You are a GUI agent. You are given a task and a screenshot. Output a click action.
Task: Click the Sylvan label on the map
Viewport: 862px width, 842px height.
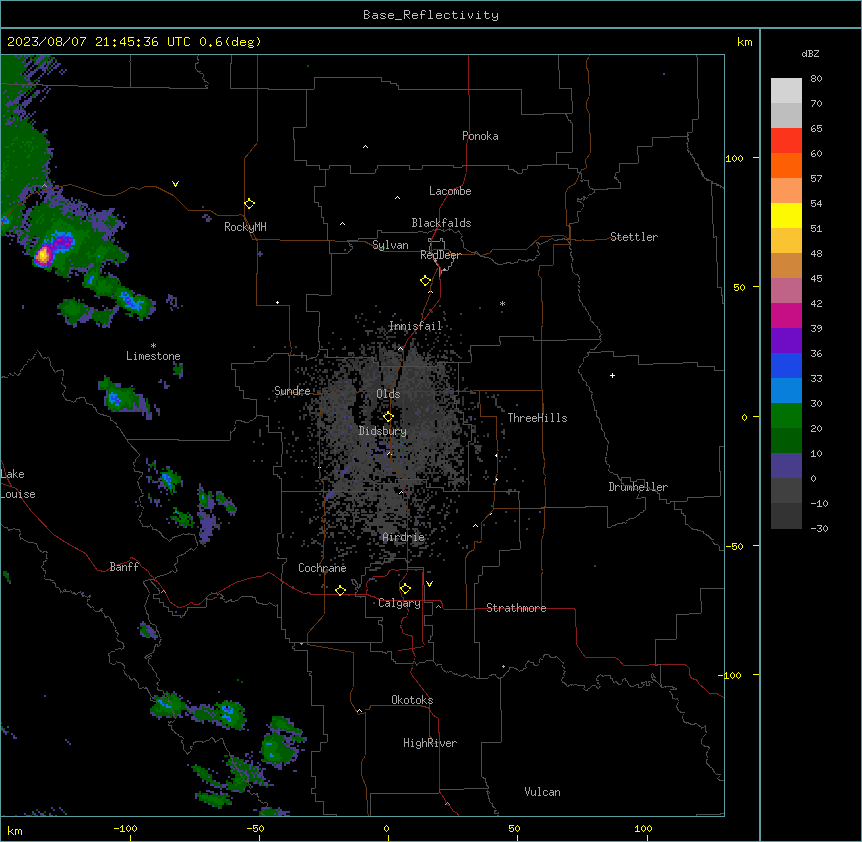(390, 245)
